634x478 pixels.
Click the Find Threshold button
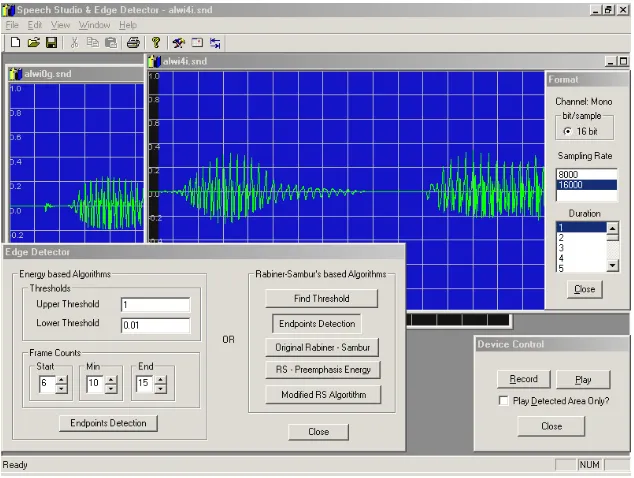coord(321,298)
